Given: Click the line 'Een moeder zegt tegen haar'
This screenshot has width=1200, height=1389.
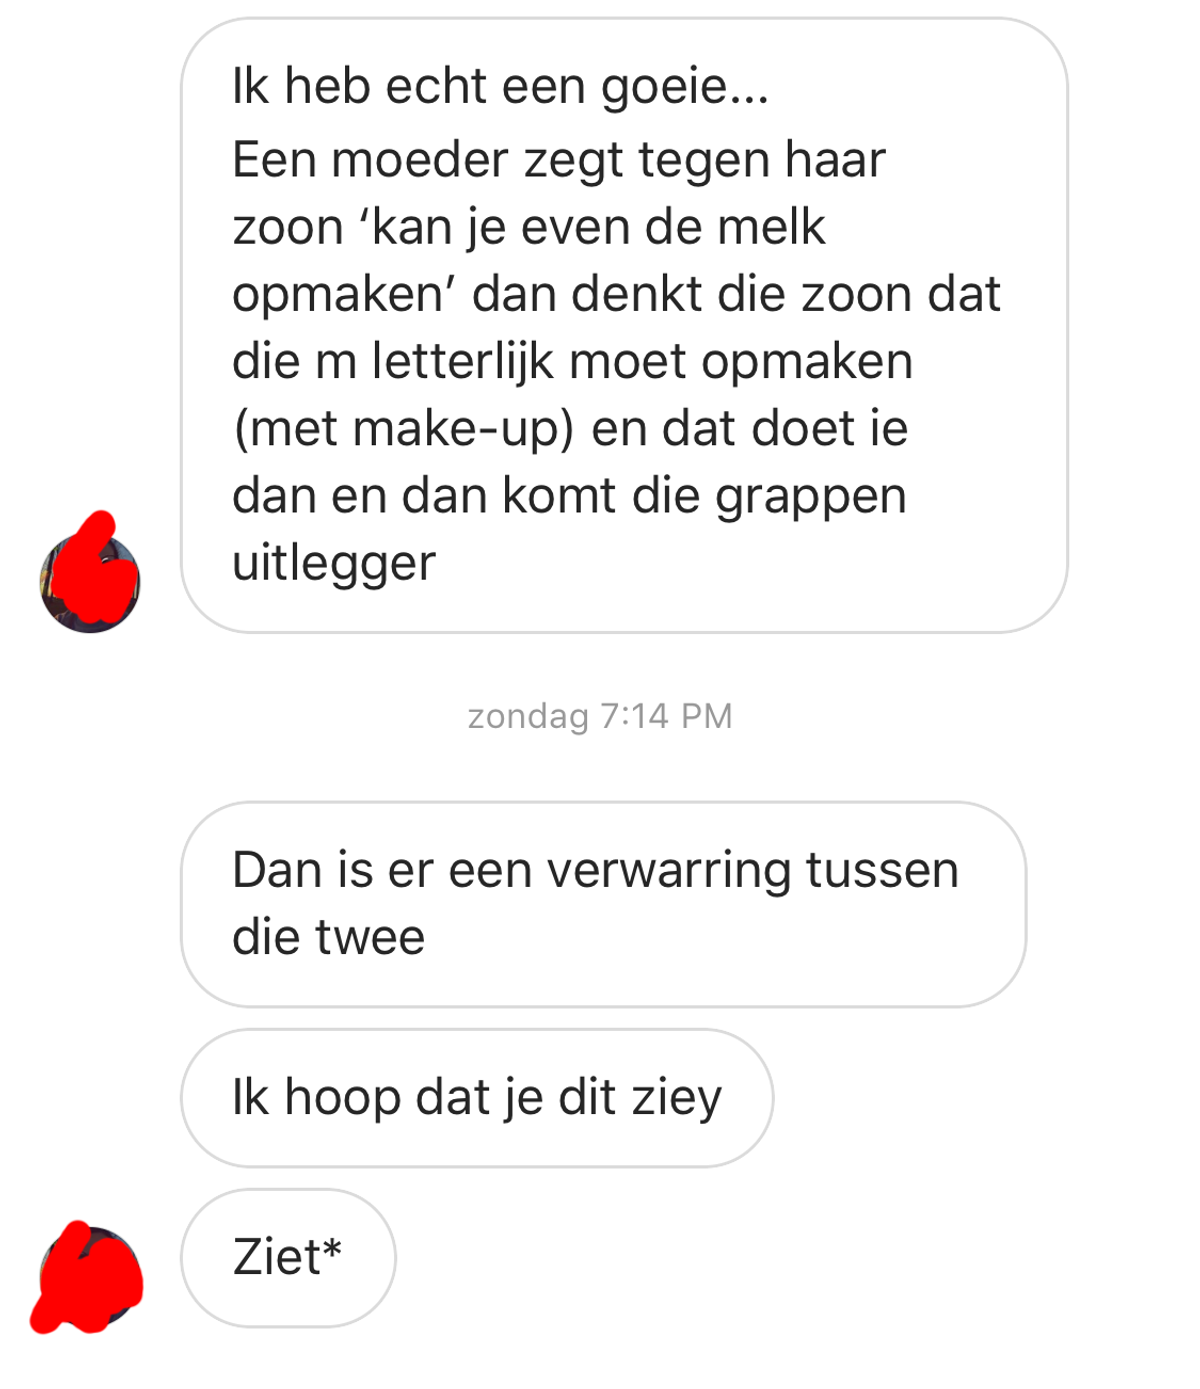Looking at the screenshot, I should [559, 160].
